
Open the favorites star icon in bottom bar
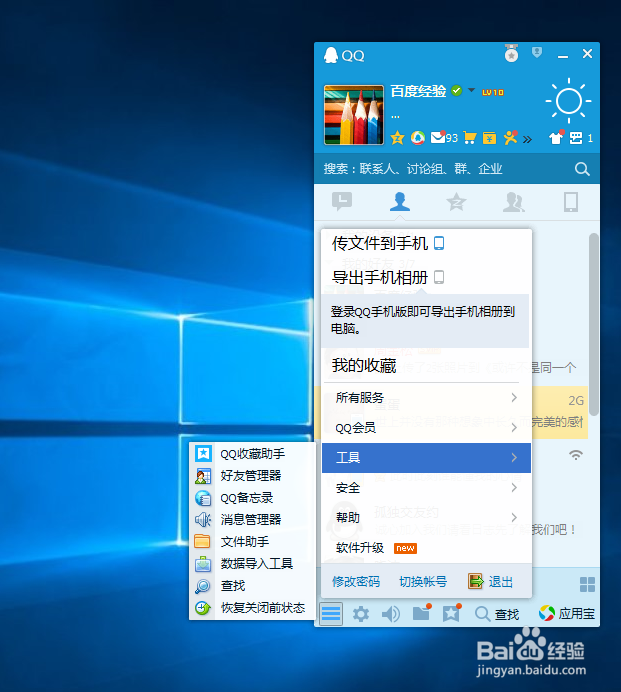(452, 613)
